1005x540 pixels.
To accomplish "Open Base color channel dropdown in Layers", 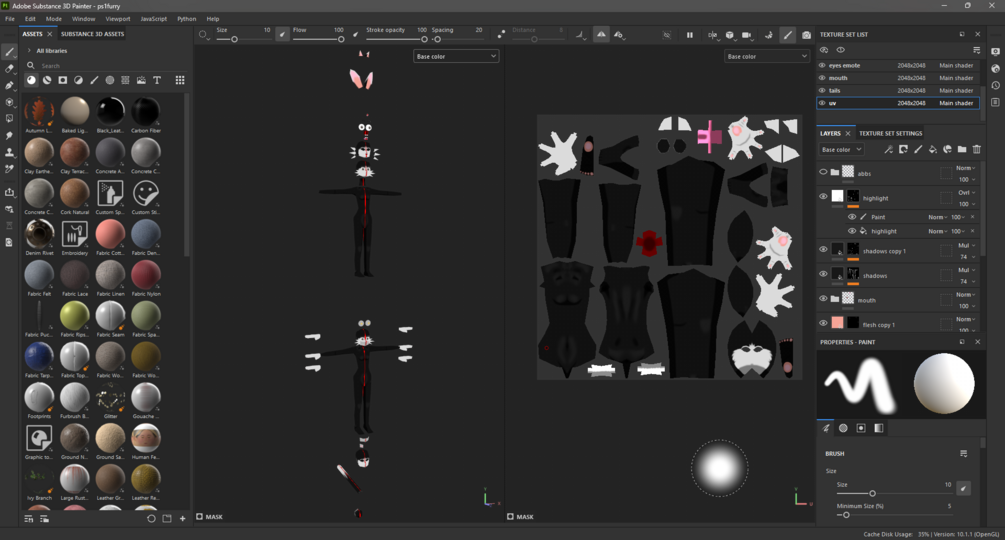I will tap(842, 149).
